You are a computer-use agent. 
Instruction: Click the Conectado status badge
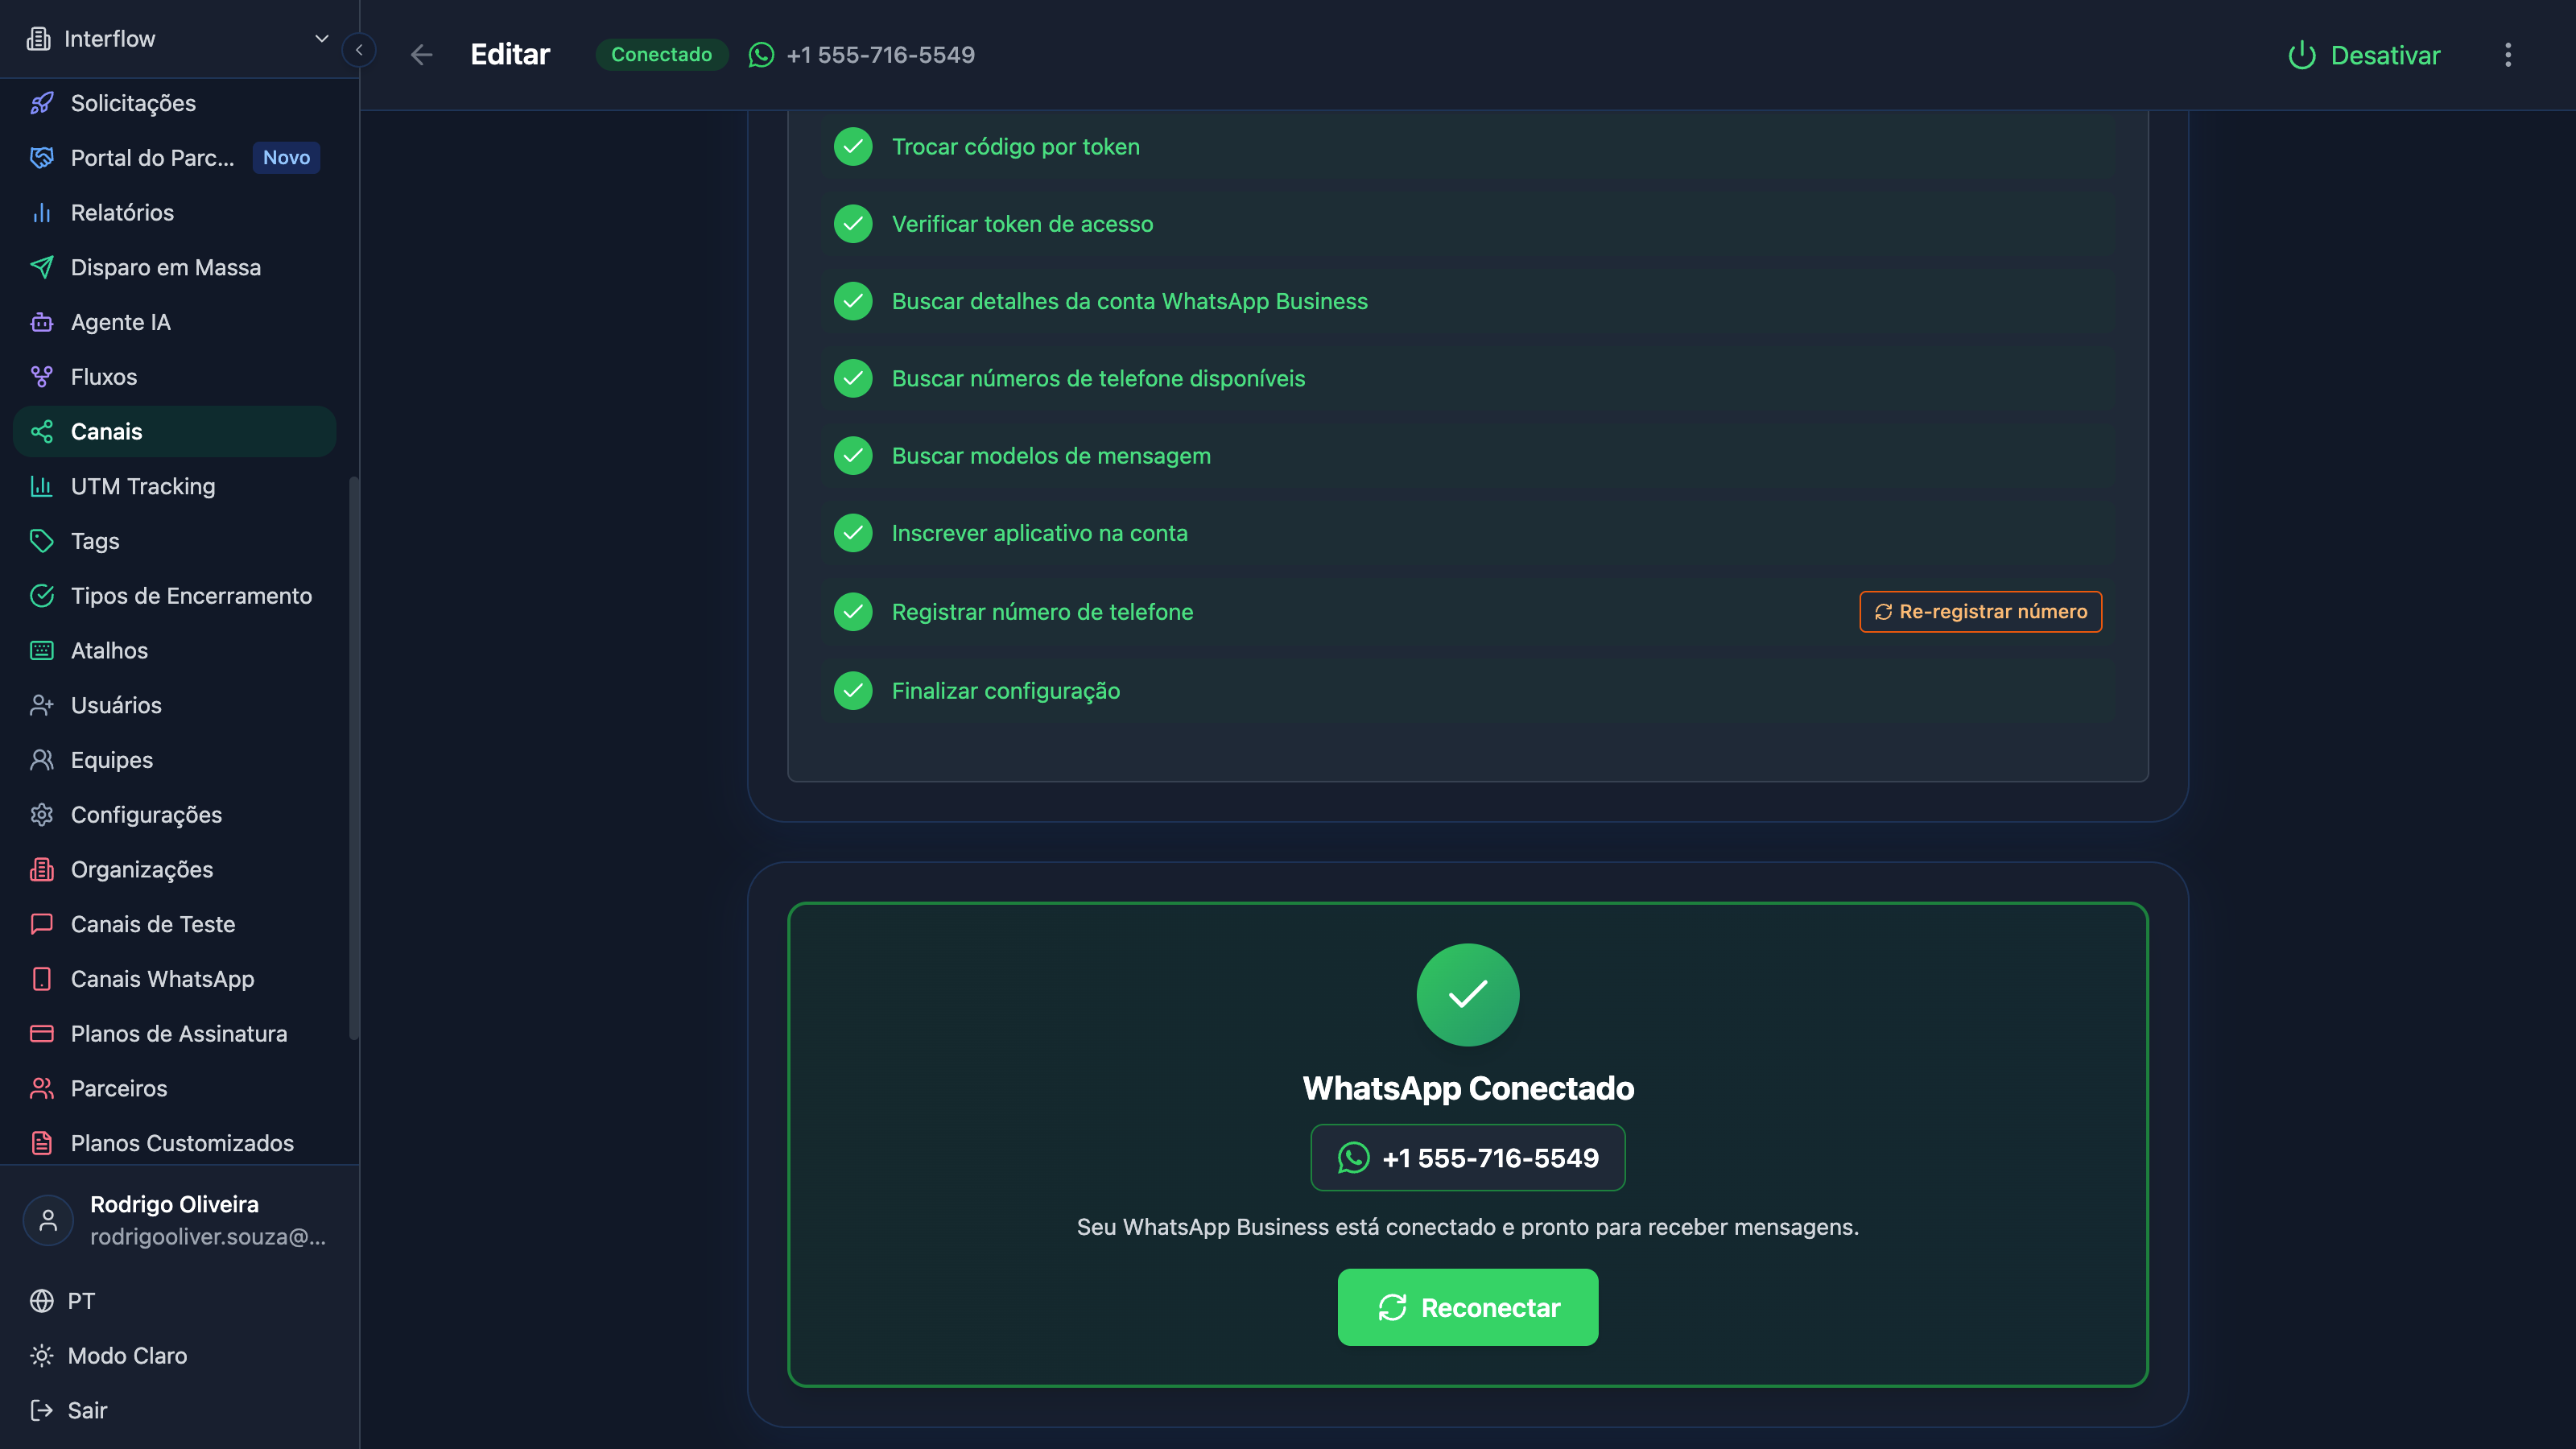click(661, 55)
